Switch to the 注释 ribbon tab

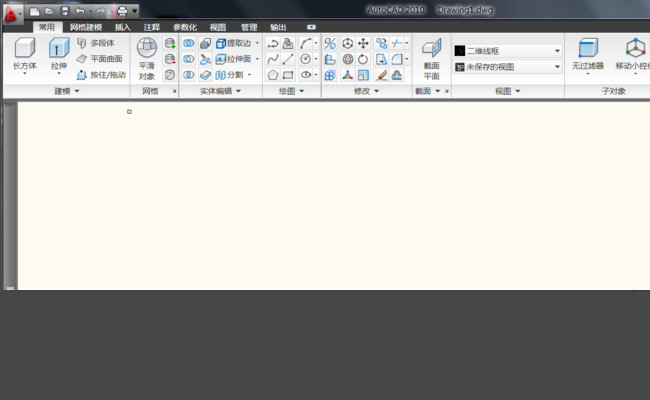152,27
